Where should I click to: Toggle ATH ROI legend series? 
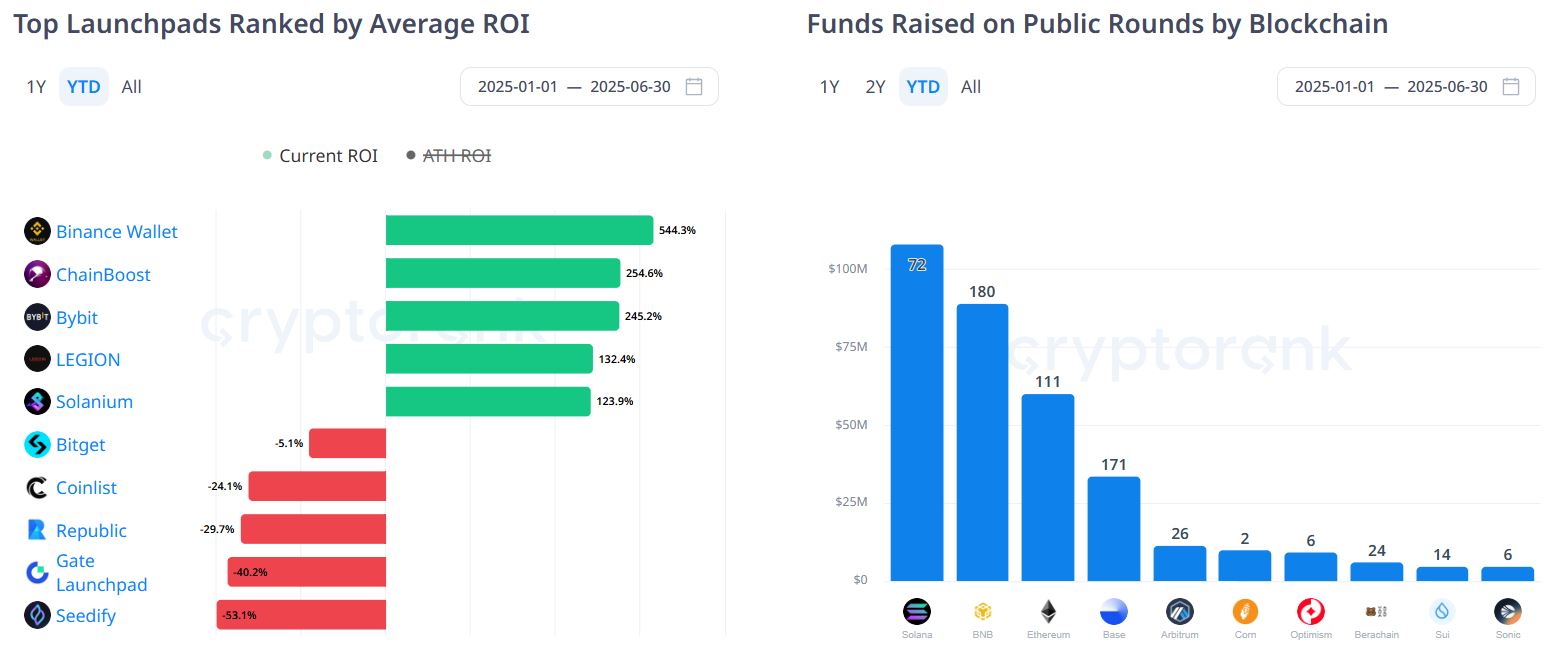tap(449, 156)
